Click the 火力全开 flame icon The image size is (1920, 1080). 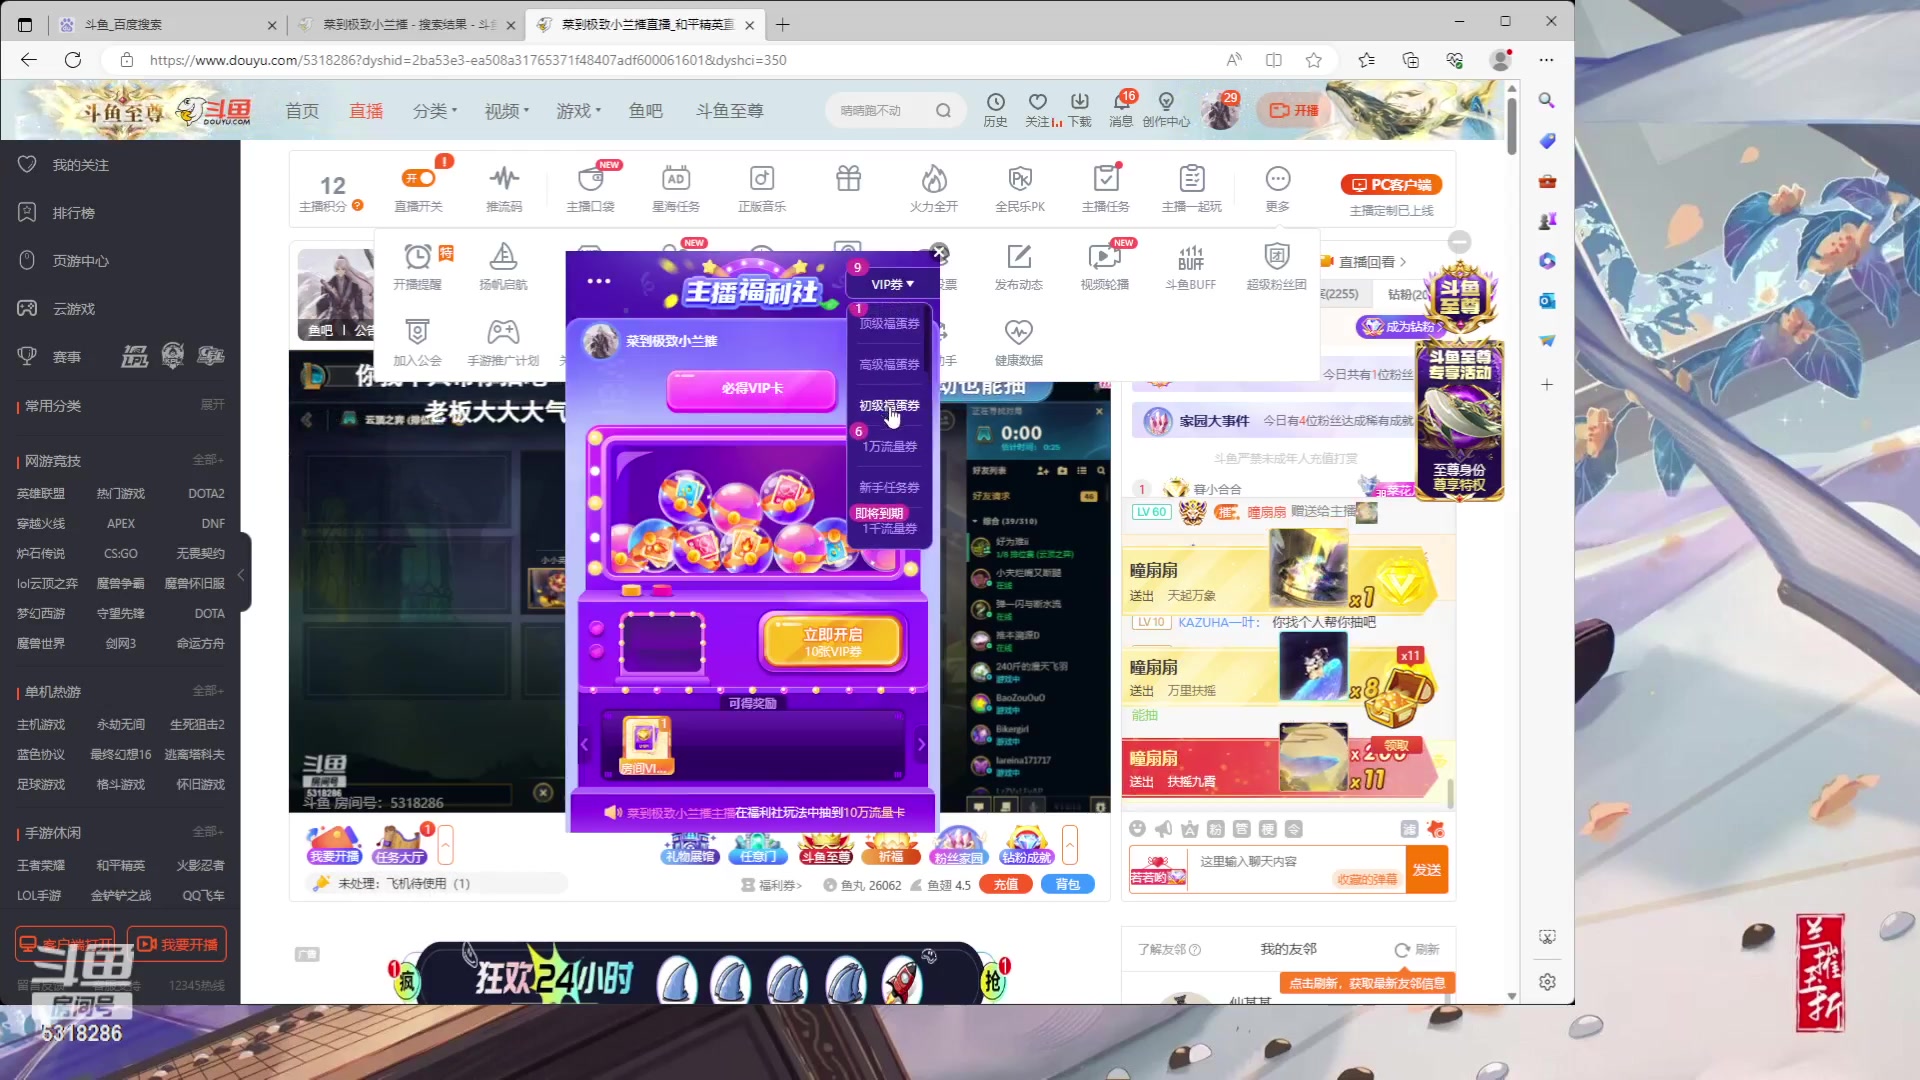[934, 188]
